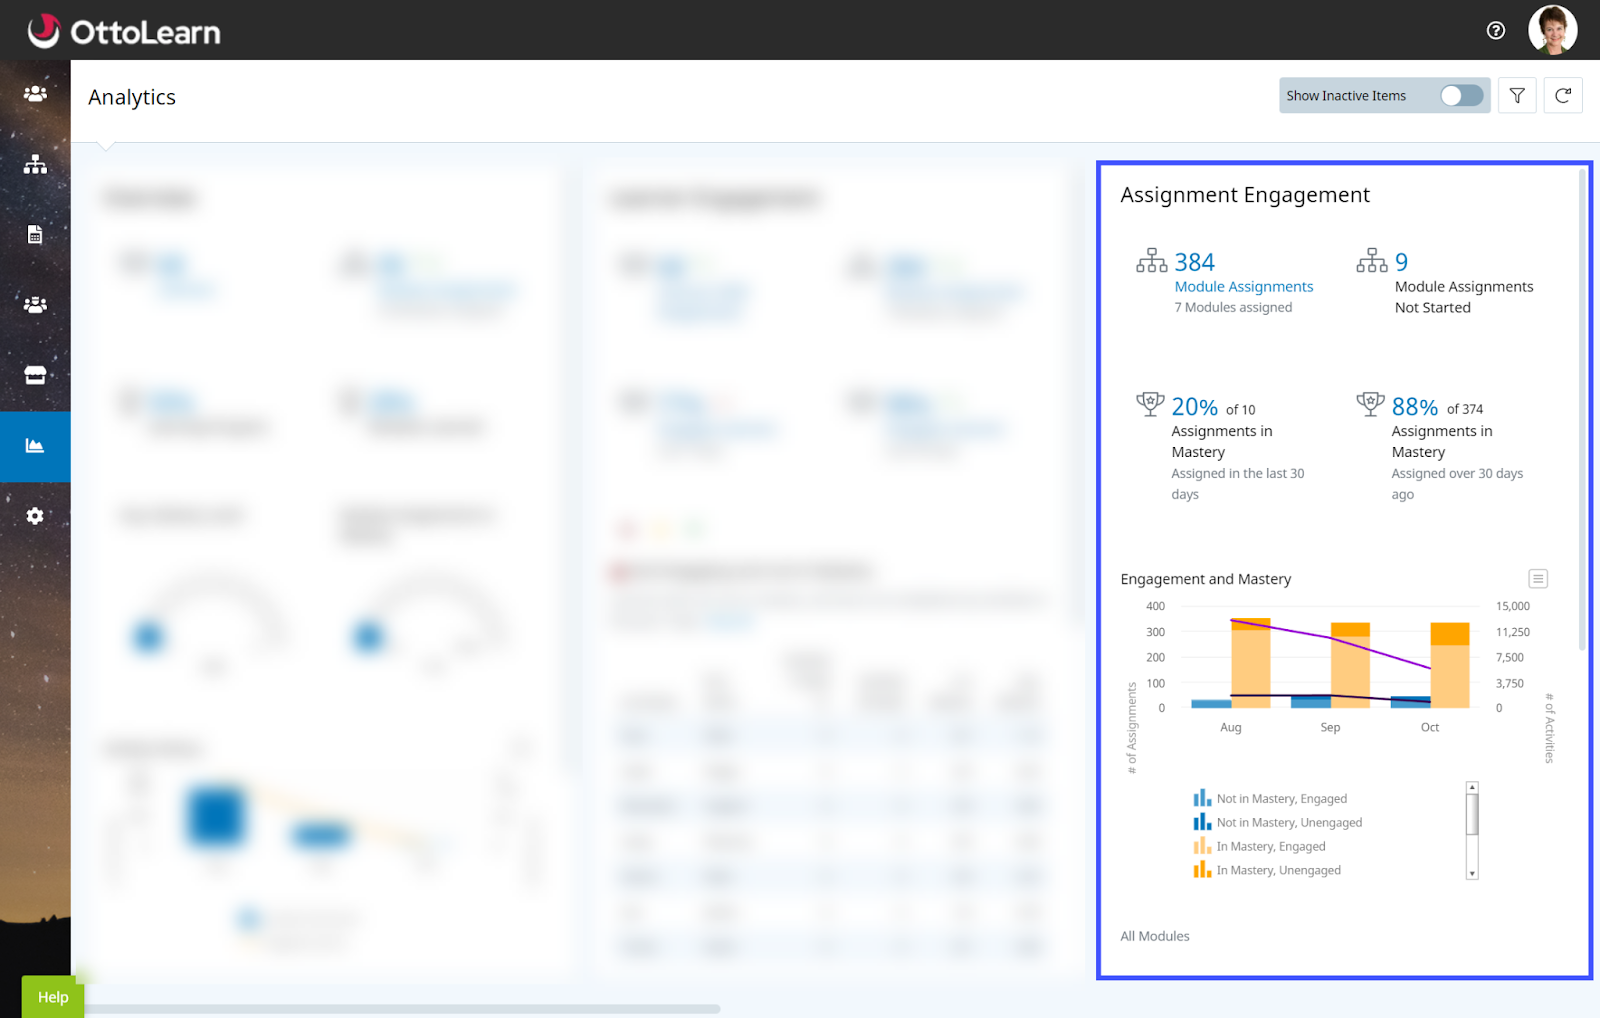Click the "Assignment Engagement" panel heading
The height and width of the screenshot is (1018, 1600).
(x=1245, y=195)
